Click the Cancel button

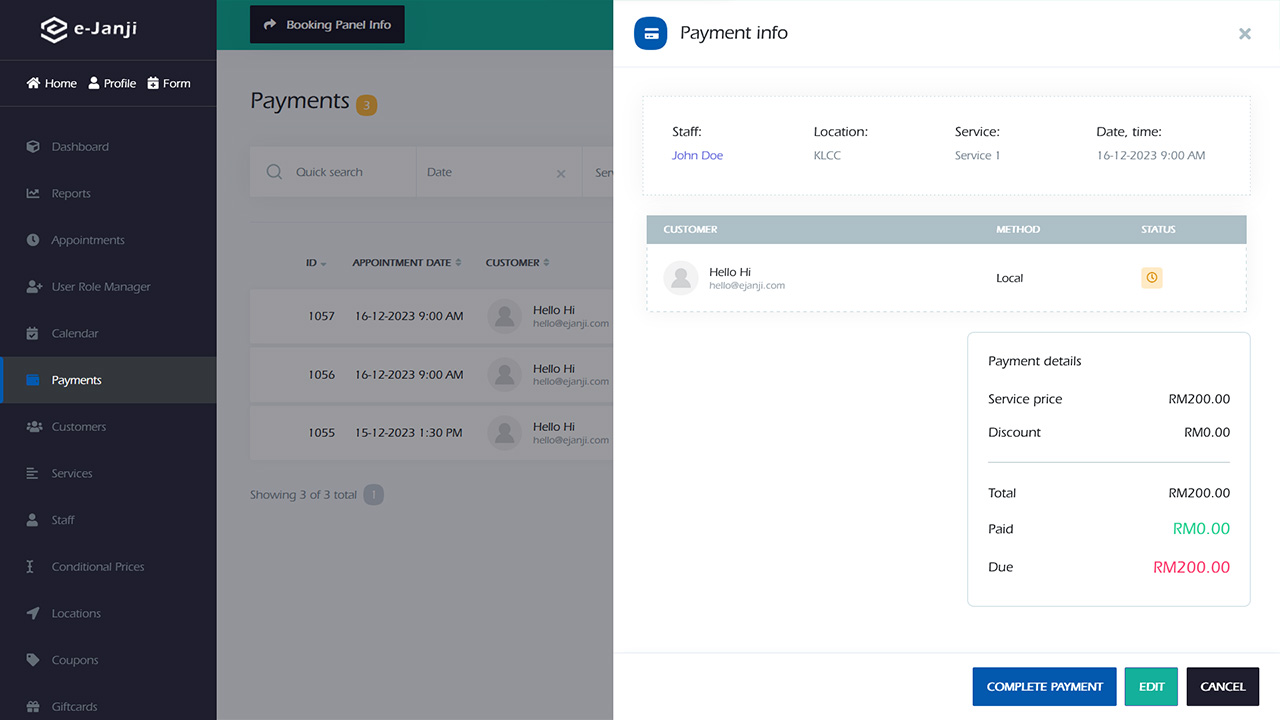coord(1223,687)
